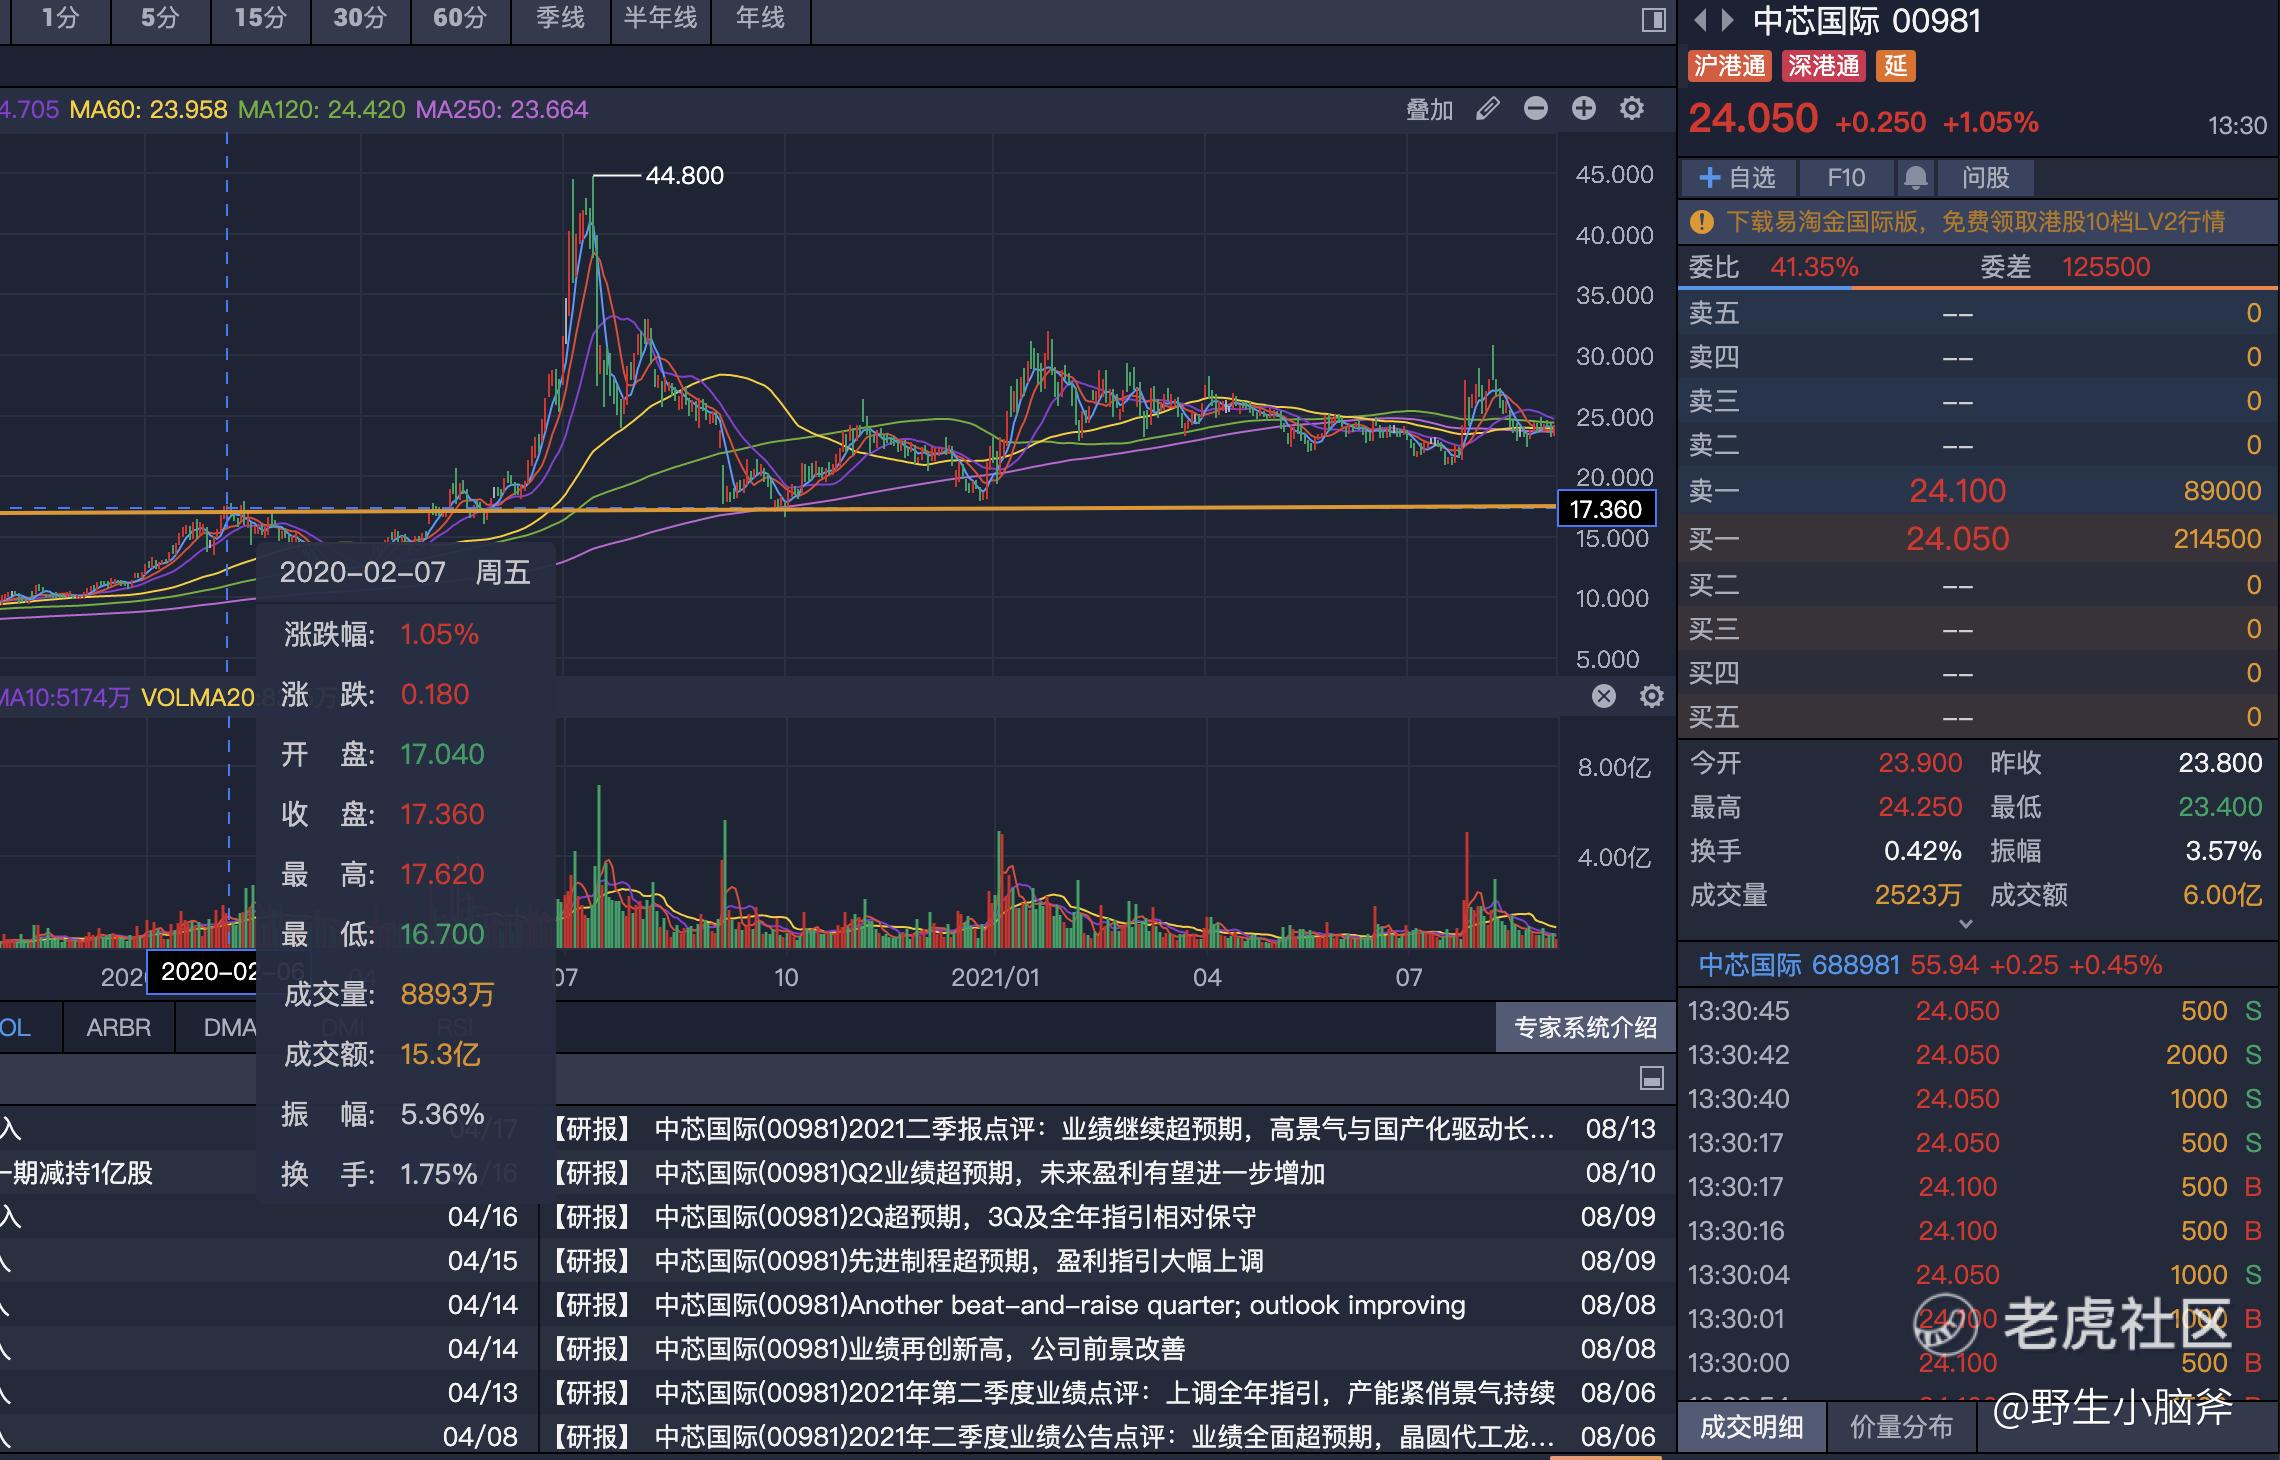Close the volume indicator panel
The height and width of the screenshot is (1460, 2280).
tap(1604, 696)
